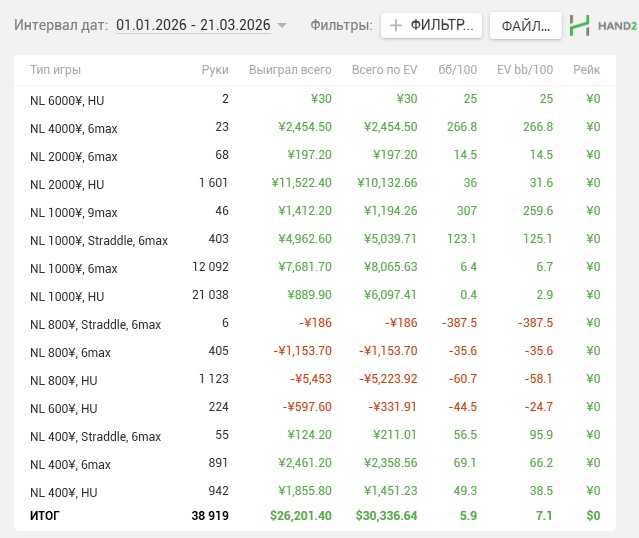The width and height of the screenshot is (639, 538).
Task: Click the ИТОГ totals row
Action: 47,515
